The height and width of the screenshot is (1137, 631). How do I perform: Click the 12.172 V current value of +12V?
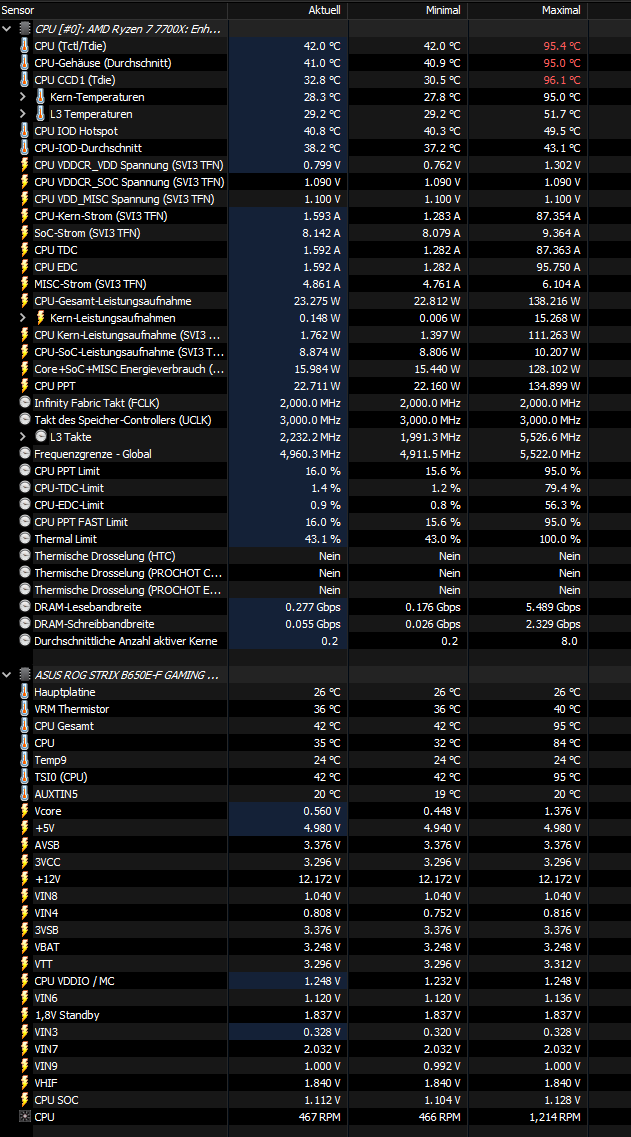coord(320,879)
